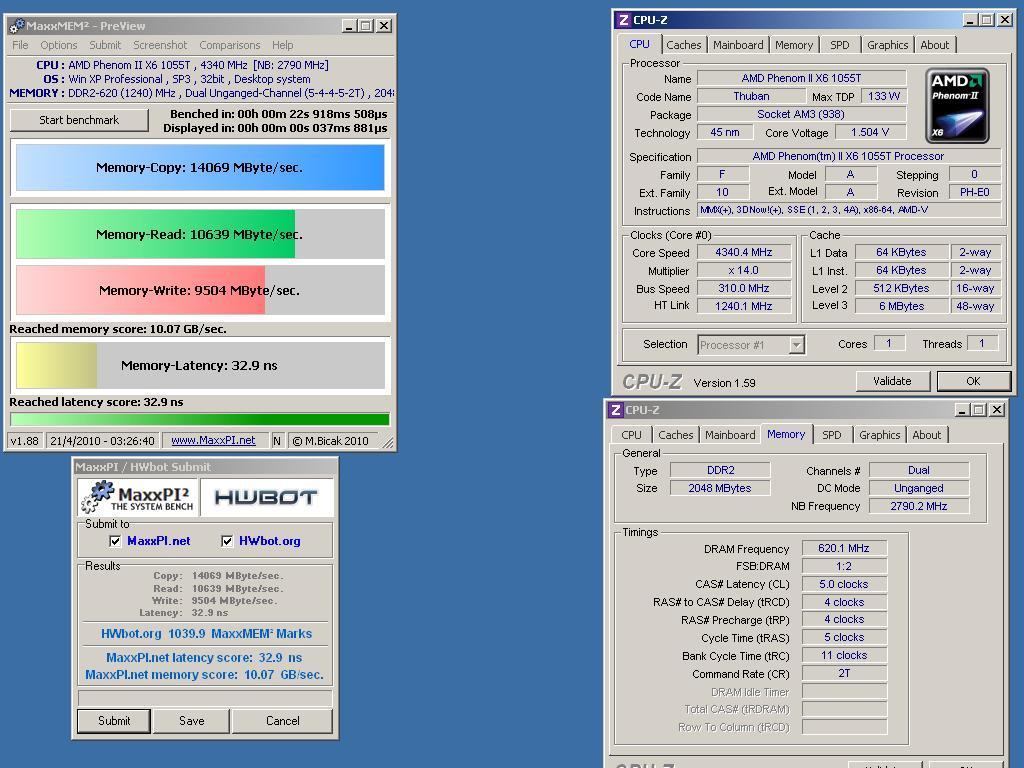Image resolution: width=1024 pixels, height=768 pixels.
Task: Open the Options menu in MaxxMEM²
Action: coord(59,45)
